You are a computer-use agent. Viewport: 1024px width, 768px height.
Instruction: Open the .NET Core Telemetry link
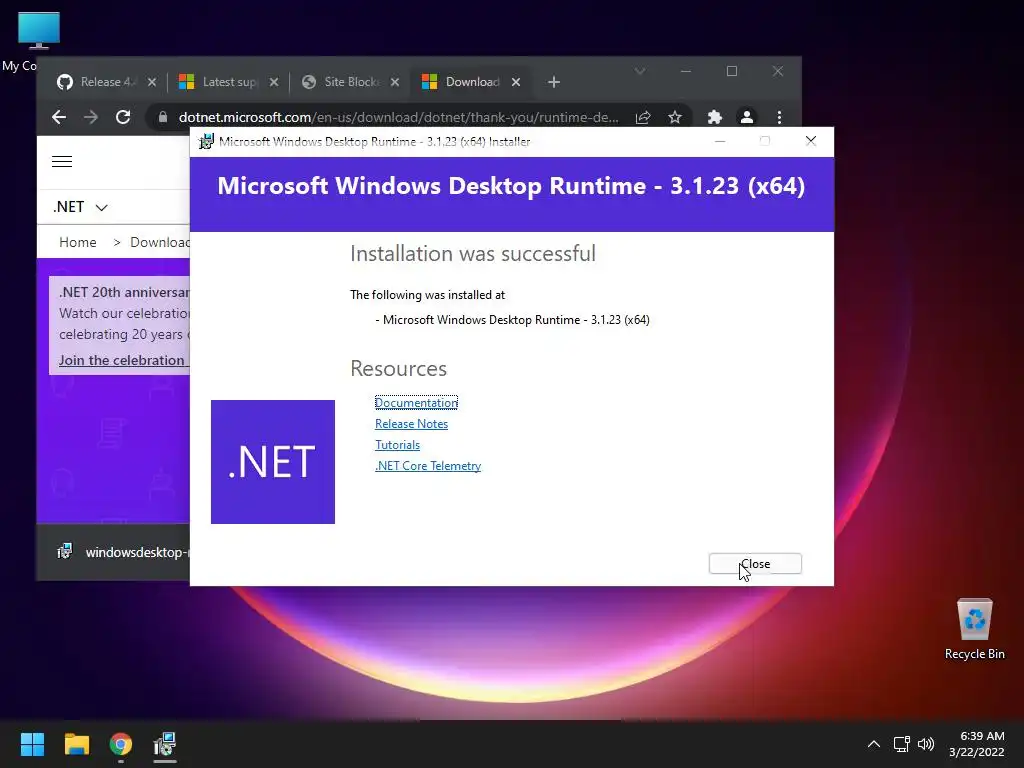[428, 465]
